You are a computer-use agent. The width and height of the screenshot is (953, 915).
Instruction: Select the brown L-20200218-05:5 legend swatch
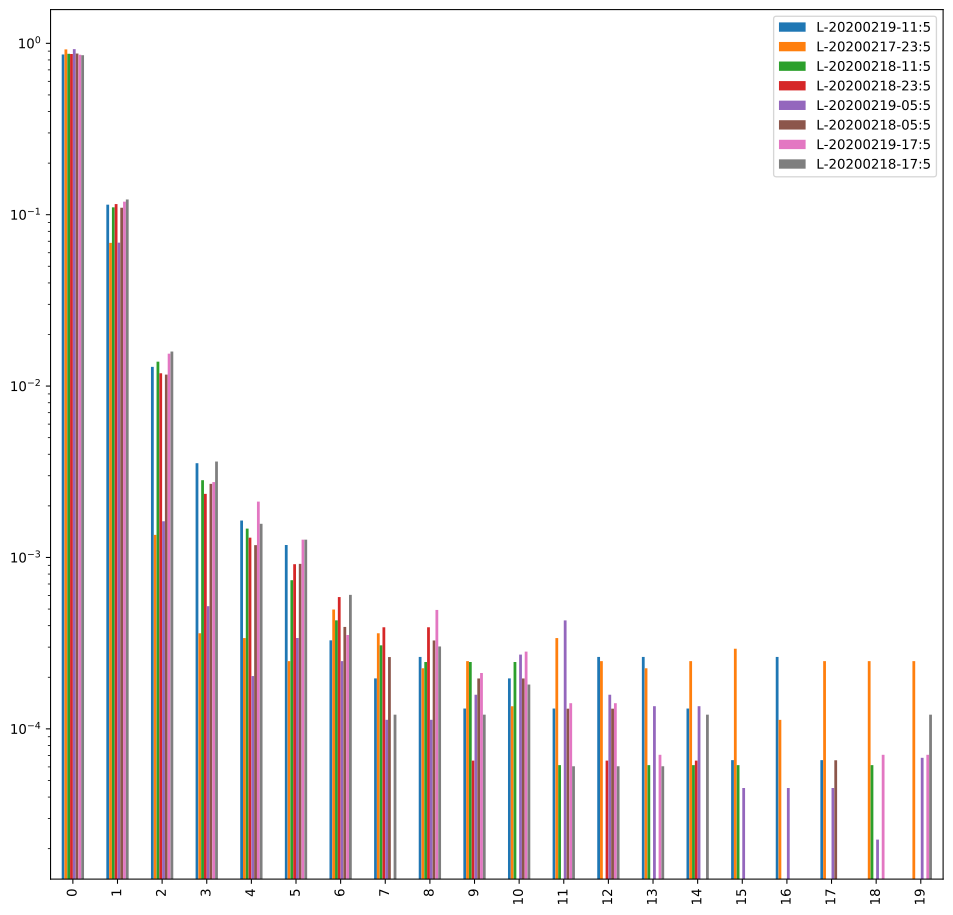[x=793, y=125]
